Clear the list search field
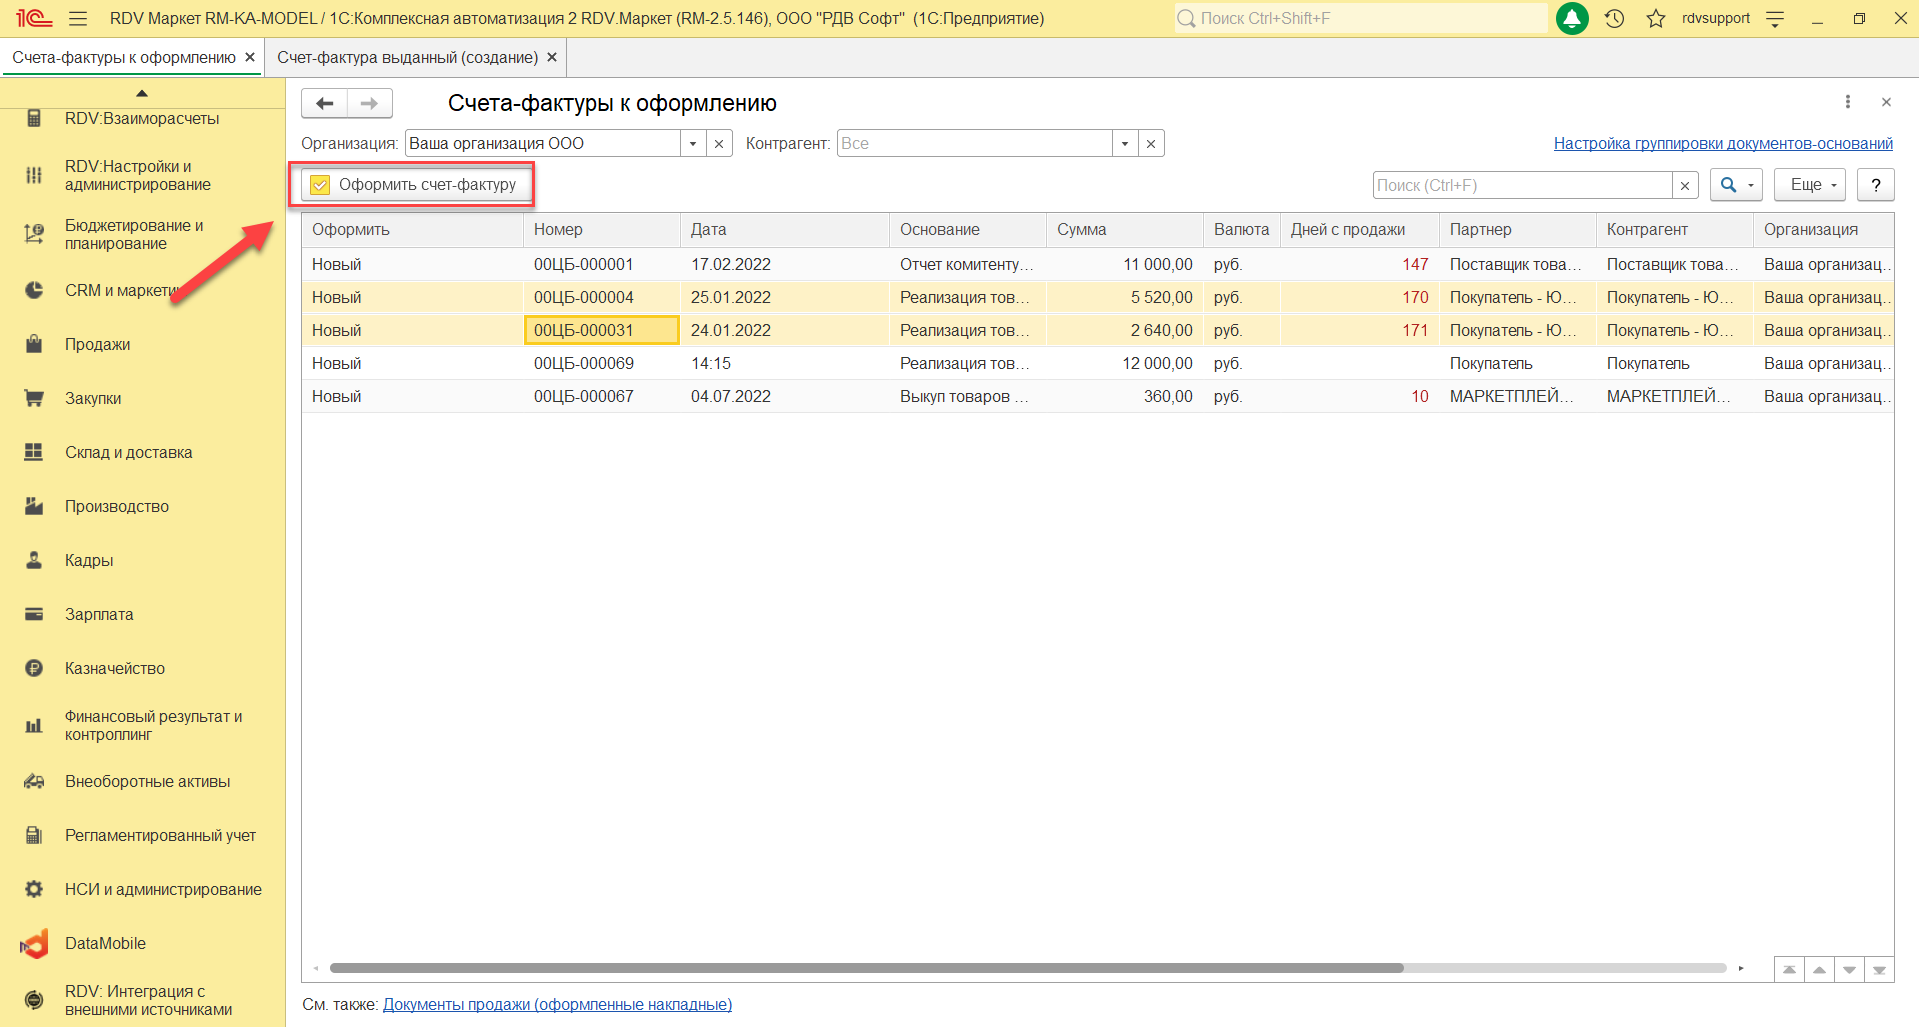This screenshot has height=1027, width=1919. [x=1685, y=185]
